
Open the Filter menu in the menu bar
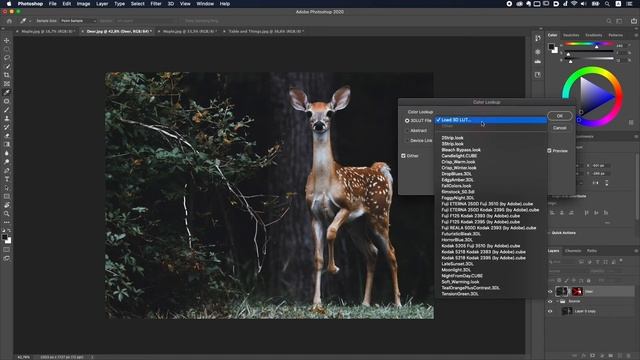pos(156,4)
